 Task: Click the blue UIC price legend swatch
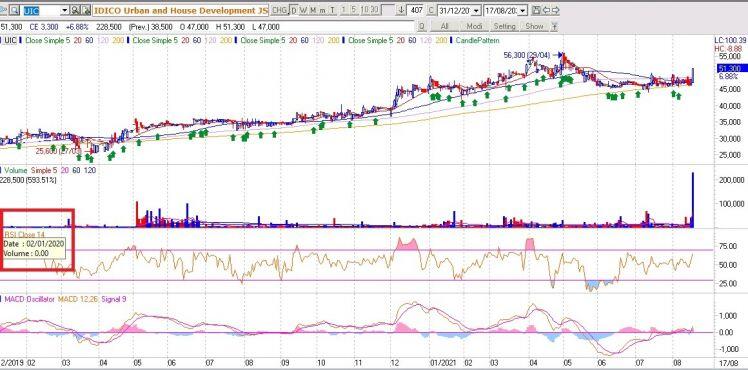pyautogui.click(x=1, y=41)
